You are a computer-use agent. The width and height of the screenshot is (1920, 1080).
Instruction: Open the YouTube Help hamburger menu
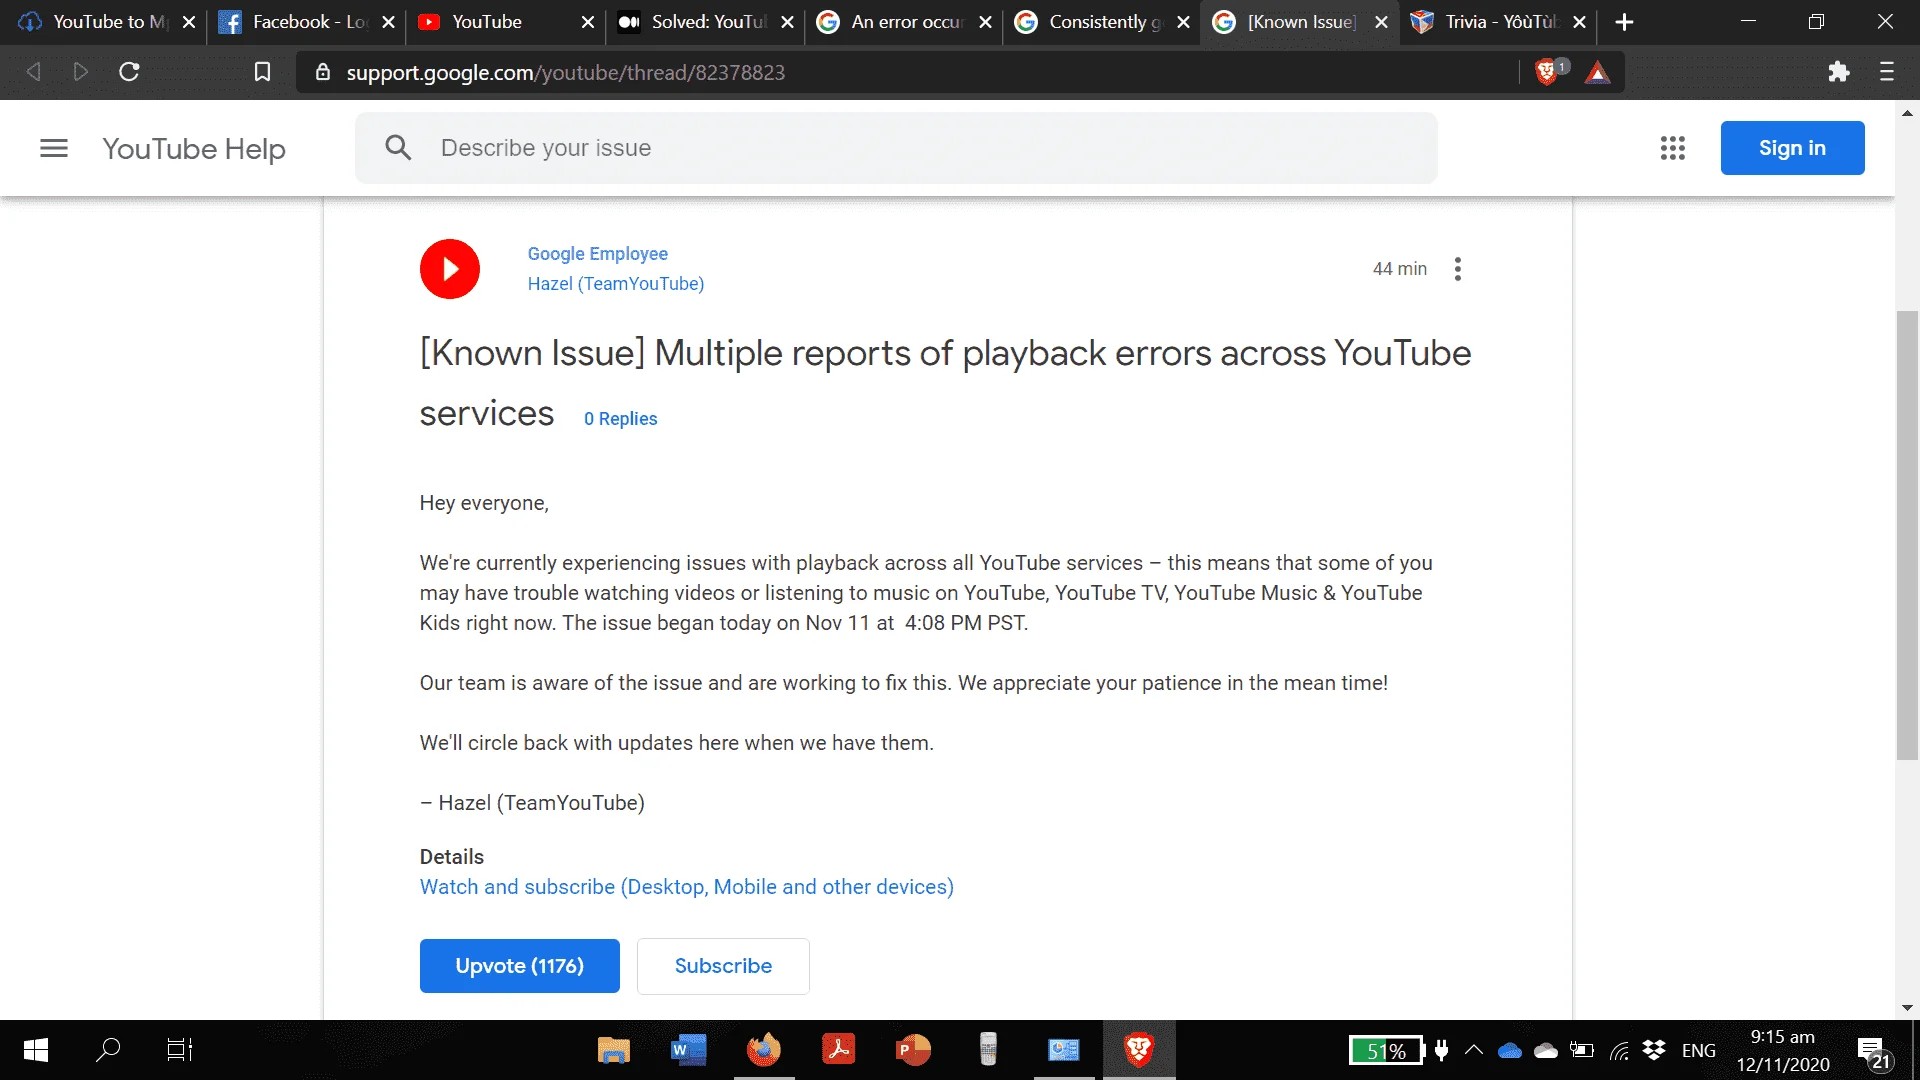pos(54,148)
